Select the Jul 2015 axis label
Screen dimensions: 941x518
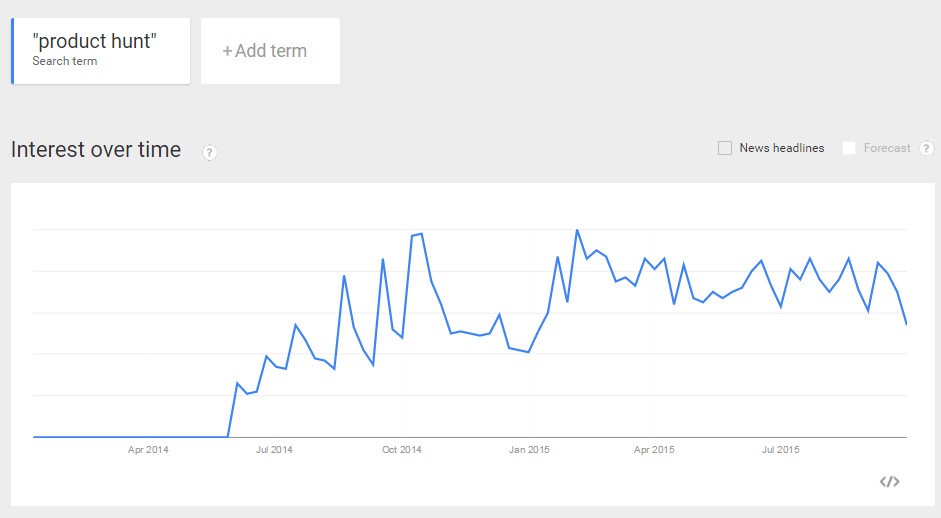(x=780, y=450)
